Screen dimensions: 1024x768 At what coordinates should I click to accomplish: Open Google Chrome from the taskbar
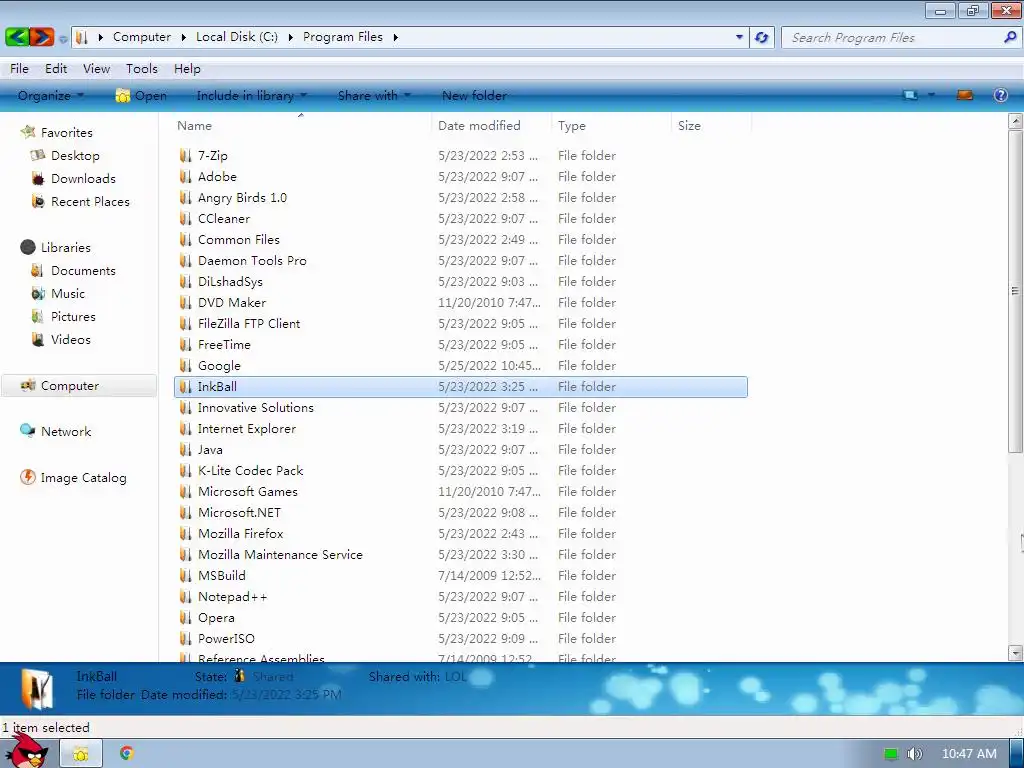point(127,753)
